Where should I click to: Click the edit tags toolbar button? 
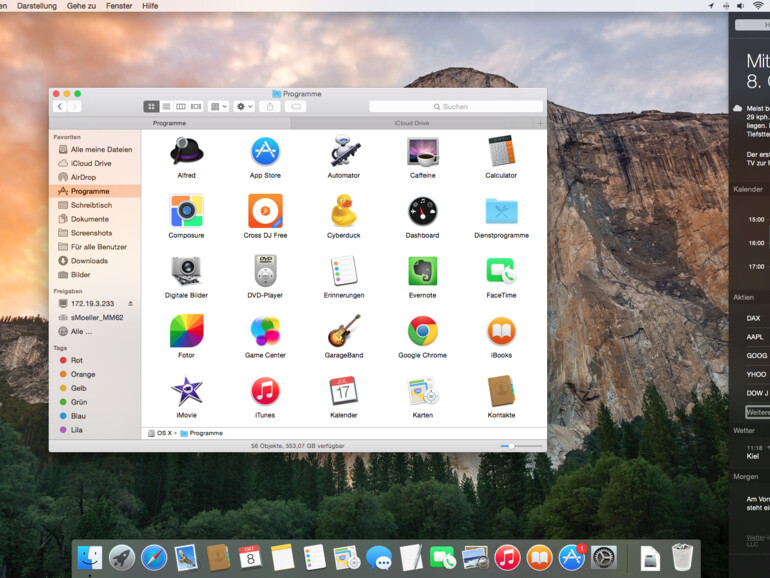[x=296, y=107]
